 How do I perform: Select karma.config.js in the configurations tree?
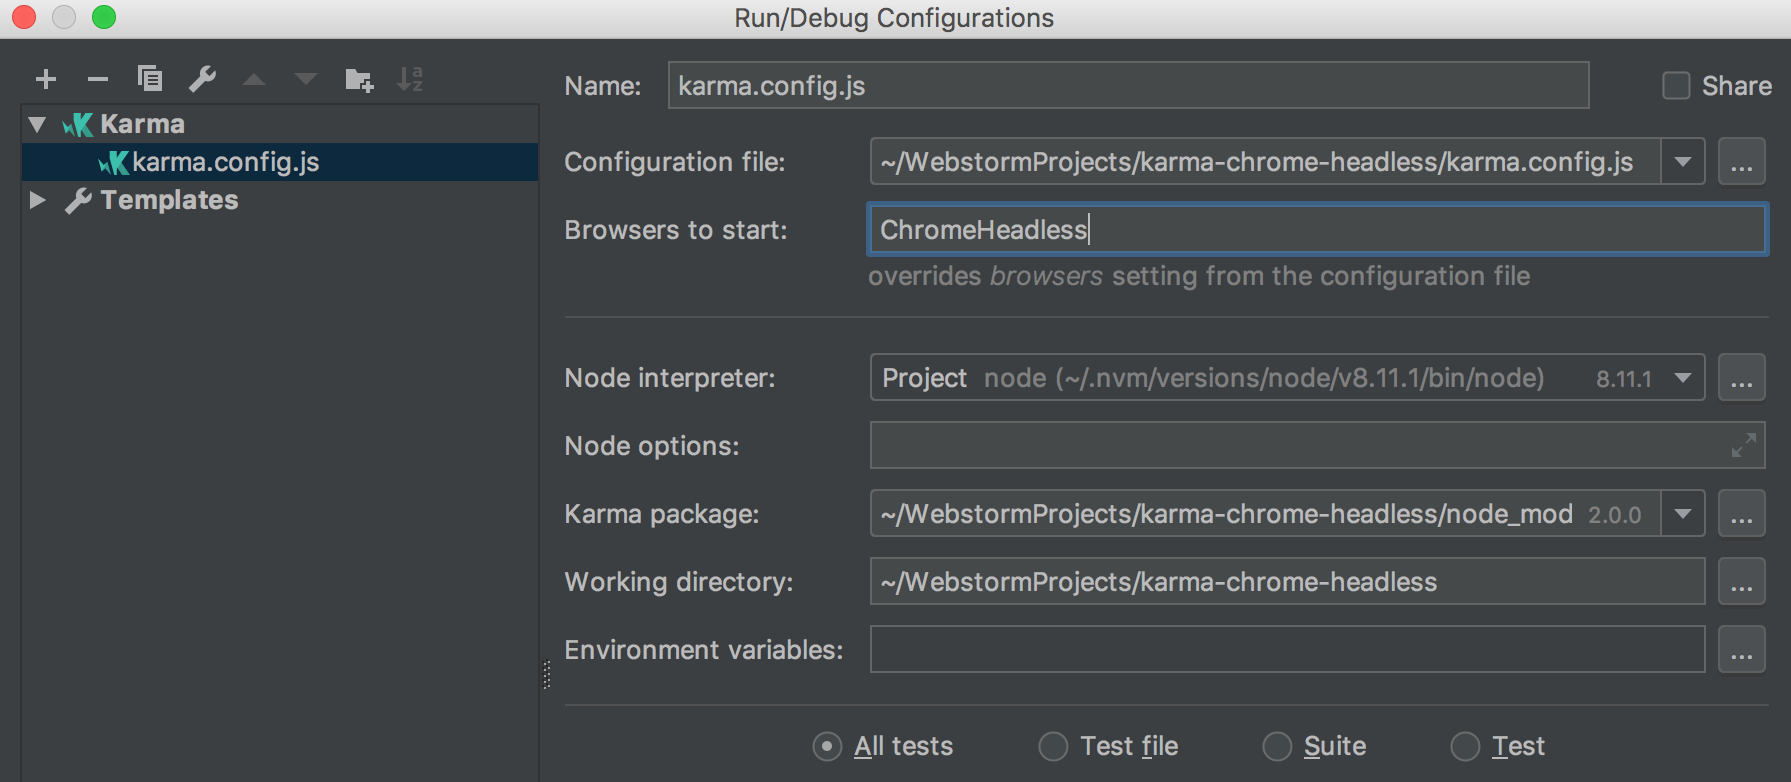(280, 162)
